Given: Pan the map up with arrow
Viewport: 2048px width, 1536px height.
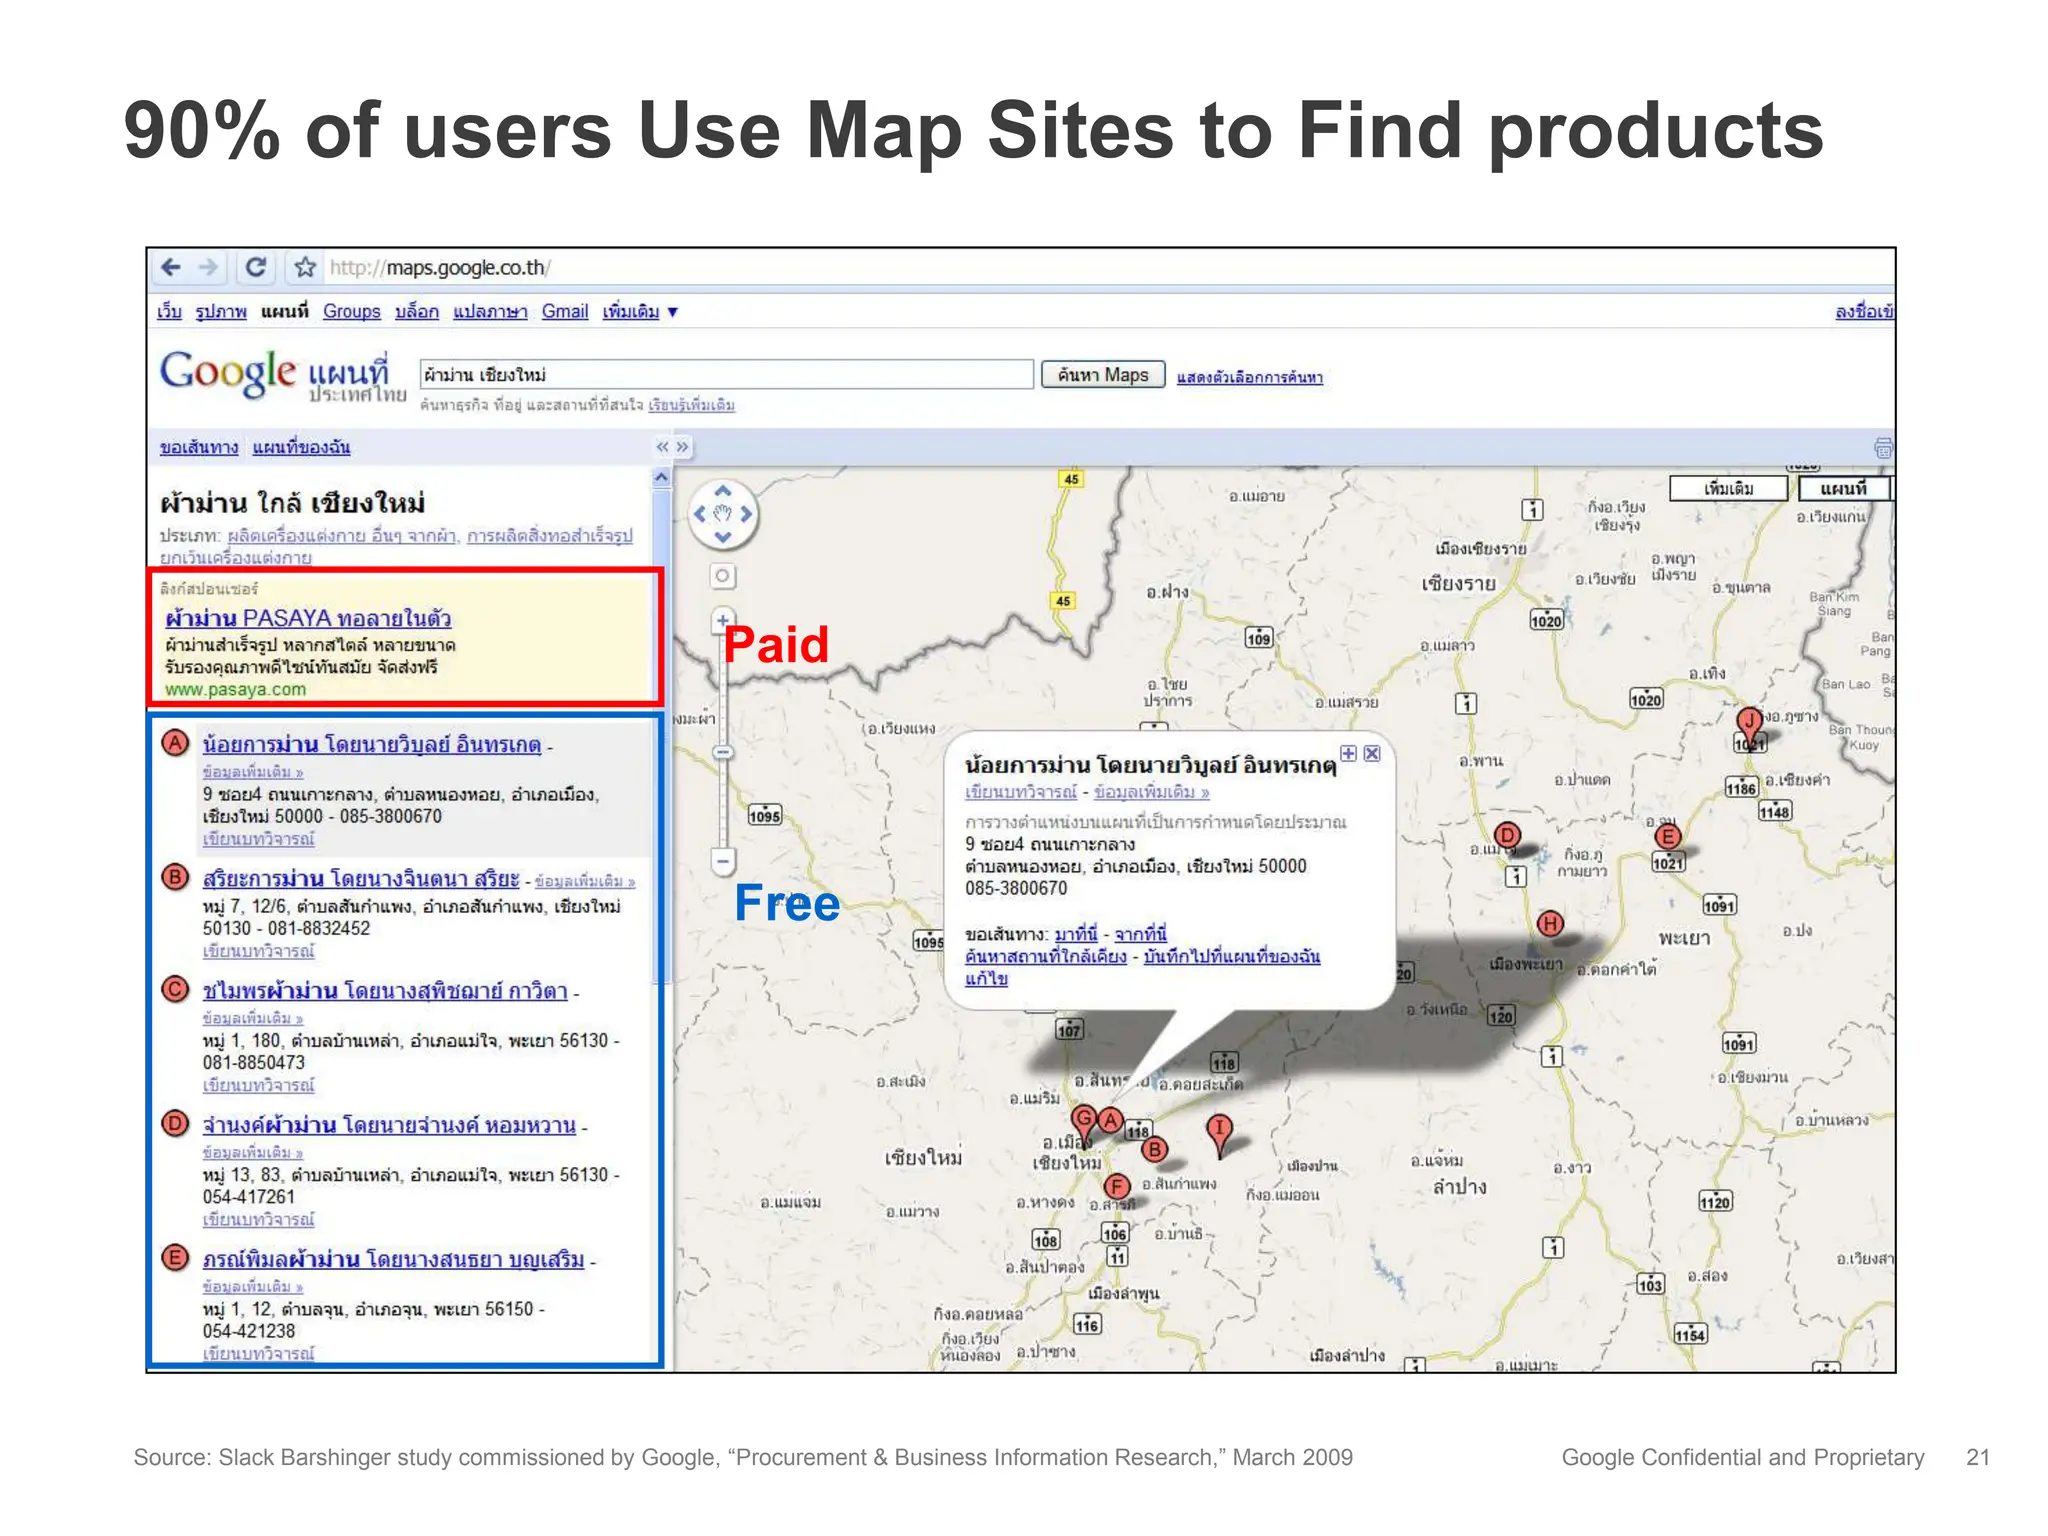Looking at the screenshot, I should coord(723,491).
